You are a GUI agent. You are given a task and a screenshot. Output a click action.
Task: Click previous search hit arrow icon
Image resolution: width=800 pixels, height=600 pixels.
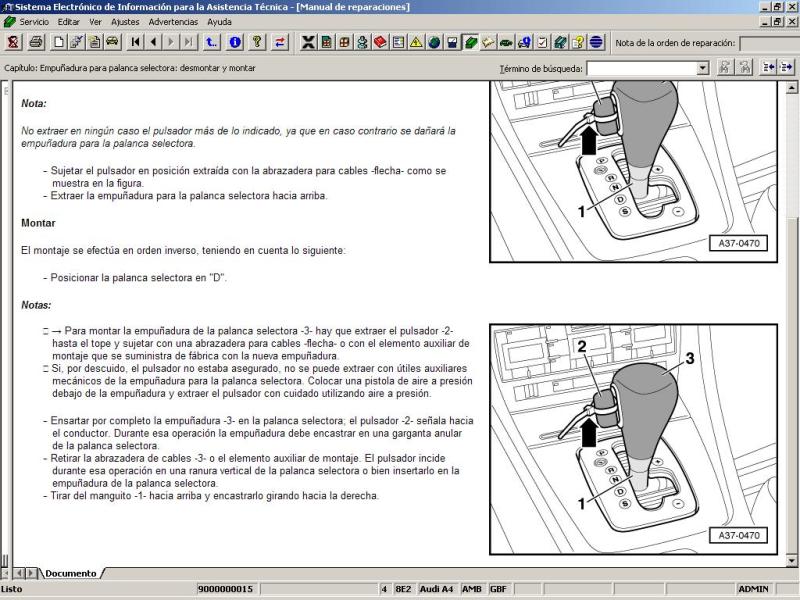pos(768,67)
